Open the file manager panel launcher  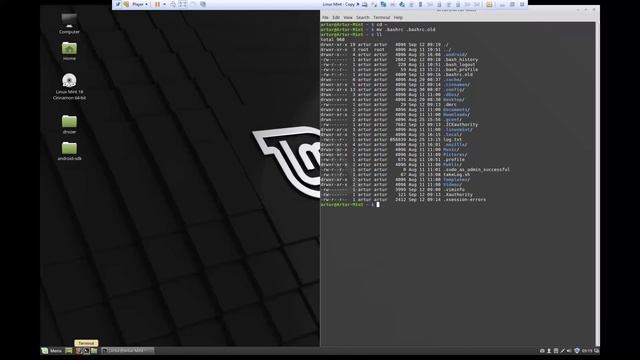click(x=94, y=351)
